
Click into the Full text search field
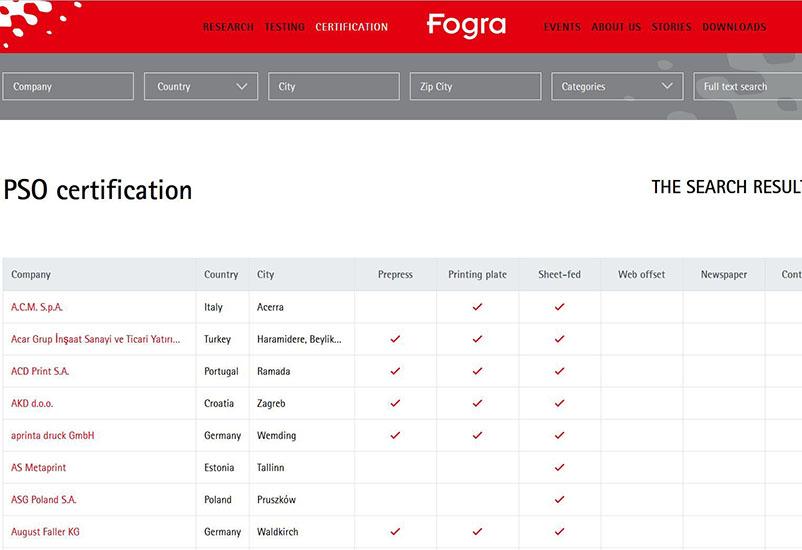click(x=747, y=87)
